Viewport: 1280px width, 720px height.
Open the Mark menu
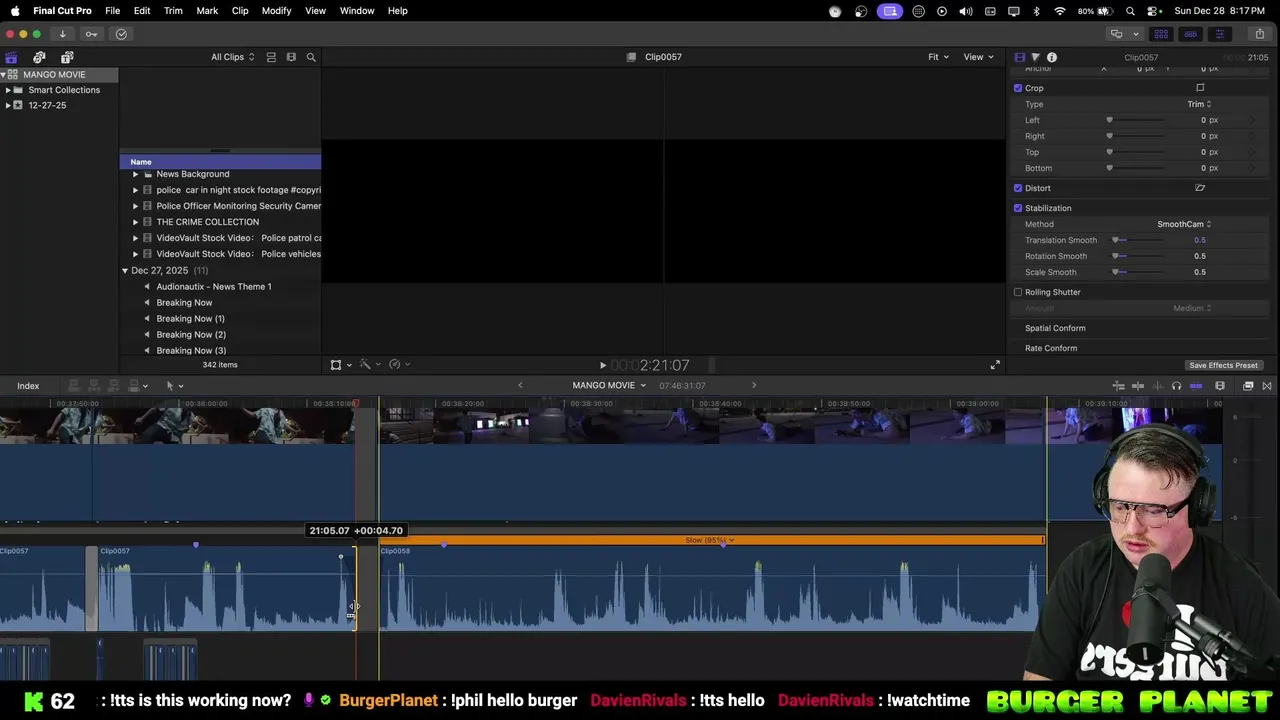pos(207,11)
